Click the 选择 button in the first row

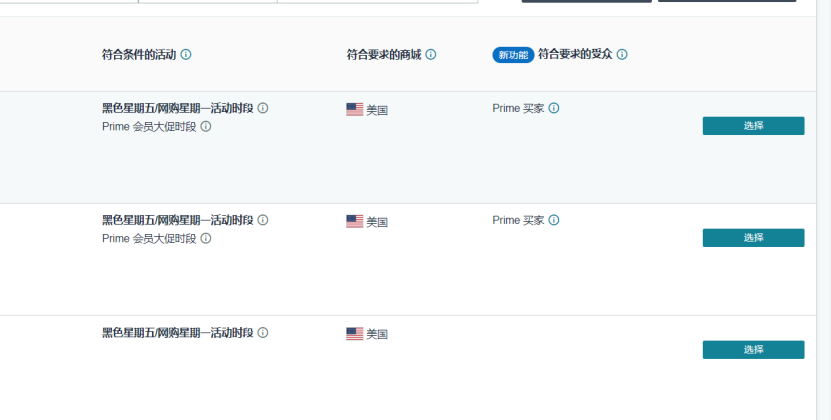click(753, 126)
